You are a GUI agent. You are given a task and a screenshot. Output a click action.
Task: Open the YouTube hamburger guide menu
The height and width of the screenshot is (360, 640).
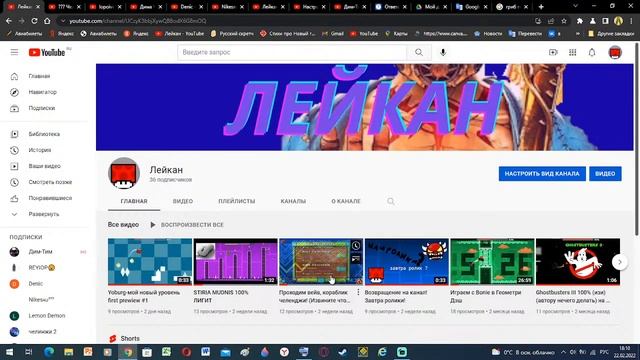pos(14,52)
